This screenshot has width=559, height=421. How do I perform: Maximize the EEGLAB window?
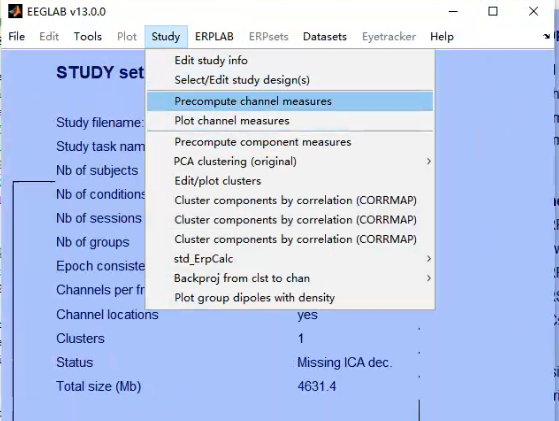point(493,11)
